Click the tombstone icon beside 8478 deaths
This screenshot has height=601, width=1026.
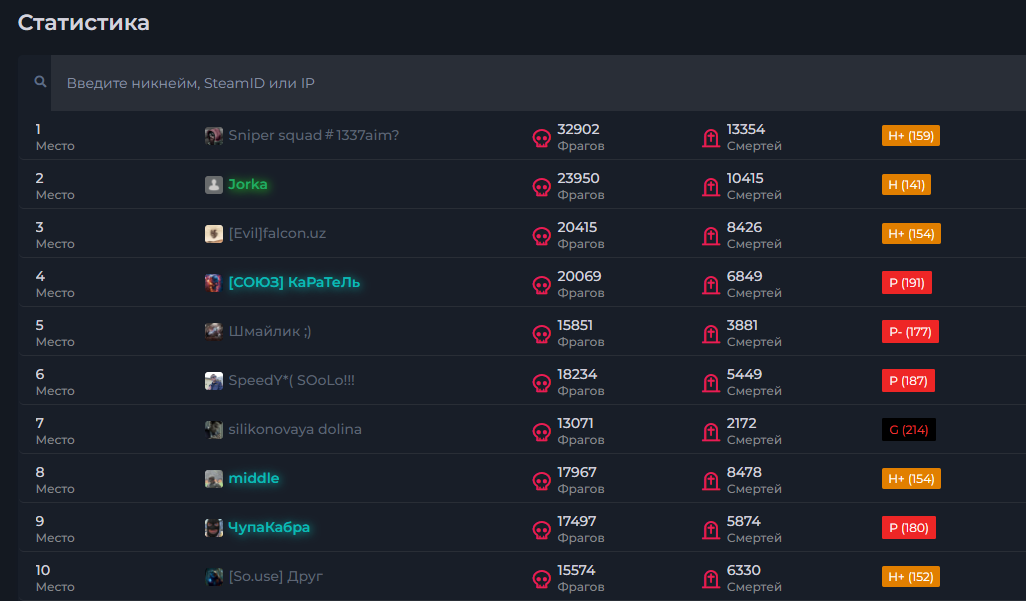click(711, 481)
